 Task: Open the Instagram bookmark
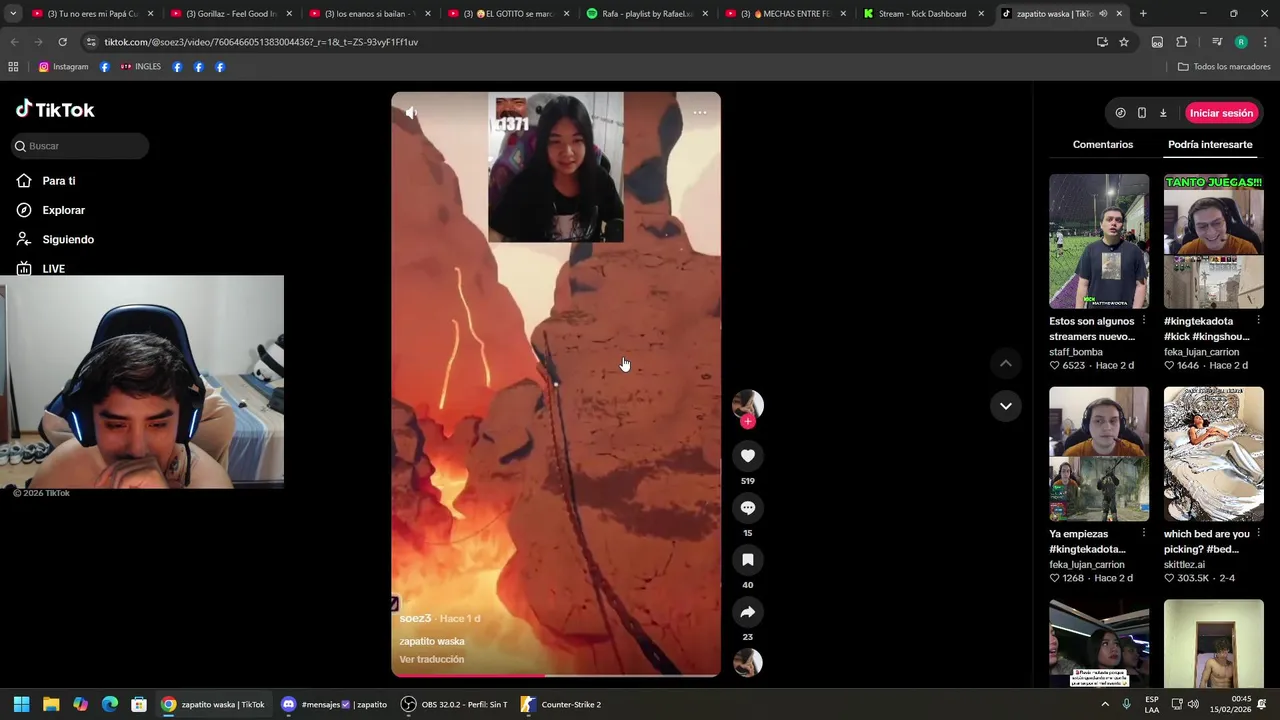[x=63, y=67]
